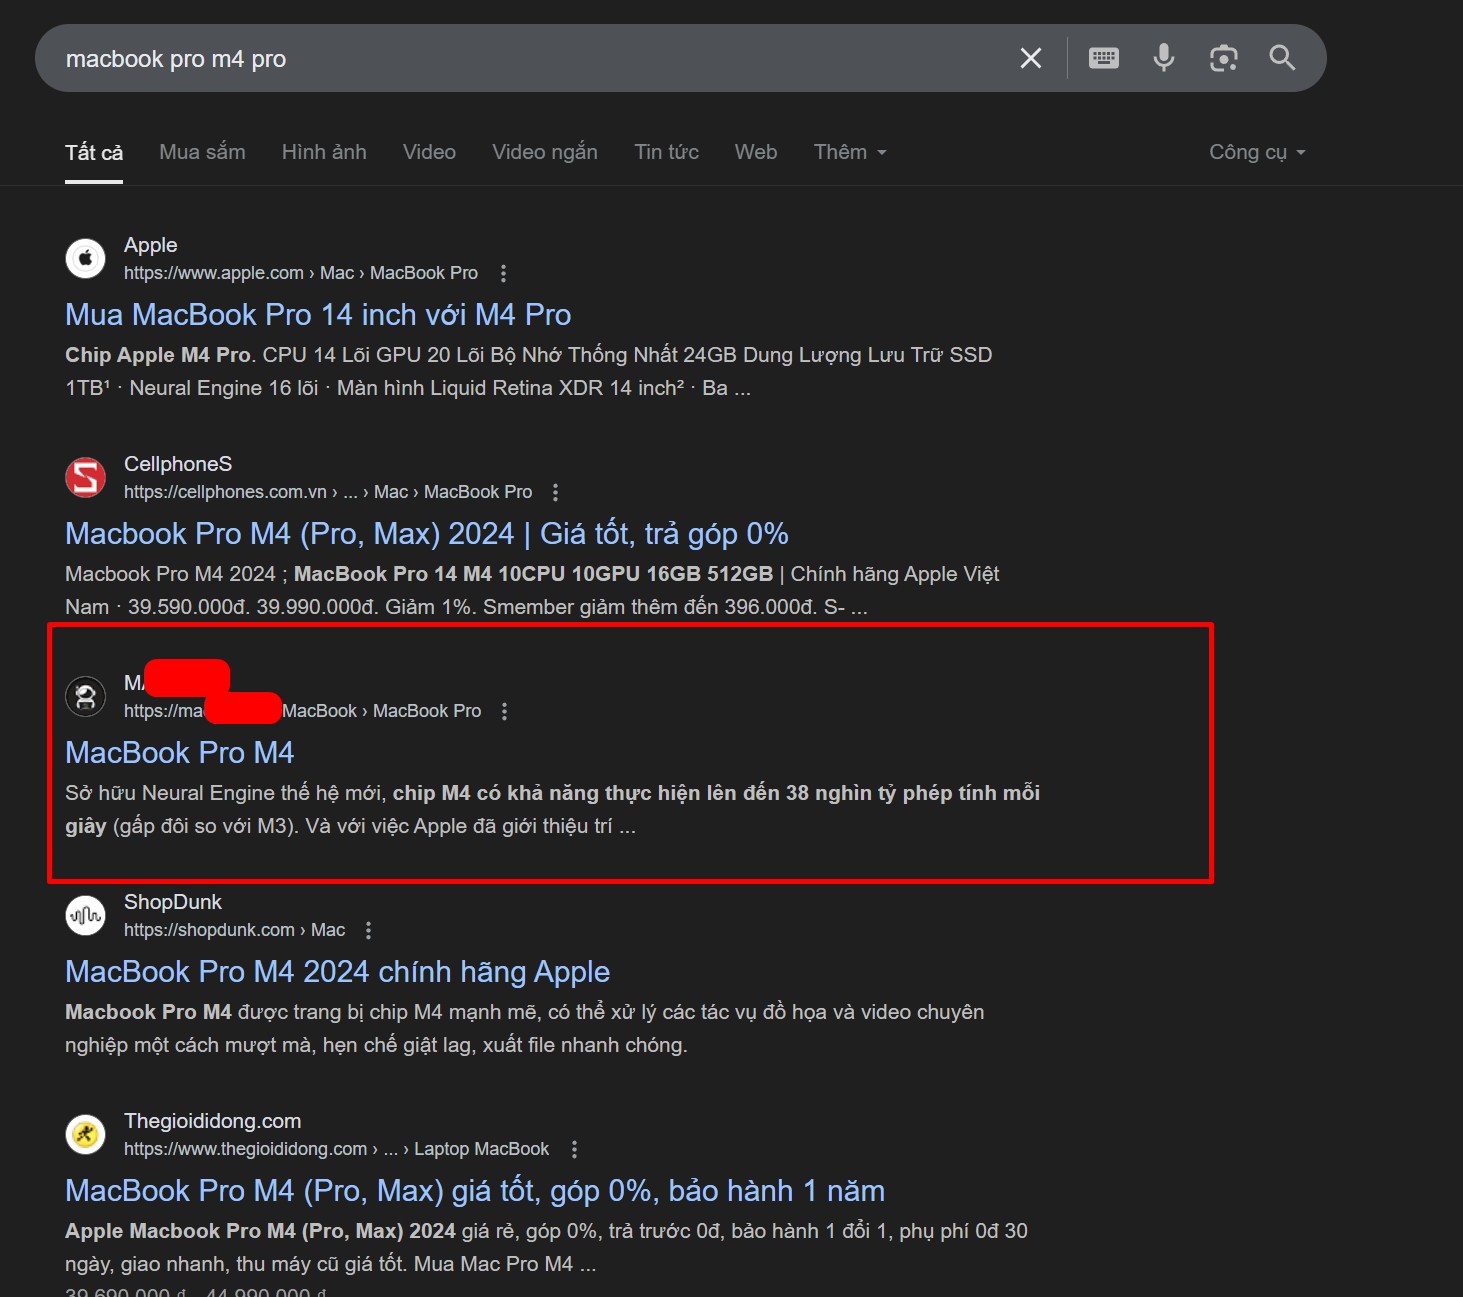Image resolution: width=1463 pixels, height=1297 pixels.
Task: Click the Apple favicon logo
Action: 86,258
